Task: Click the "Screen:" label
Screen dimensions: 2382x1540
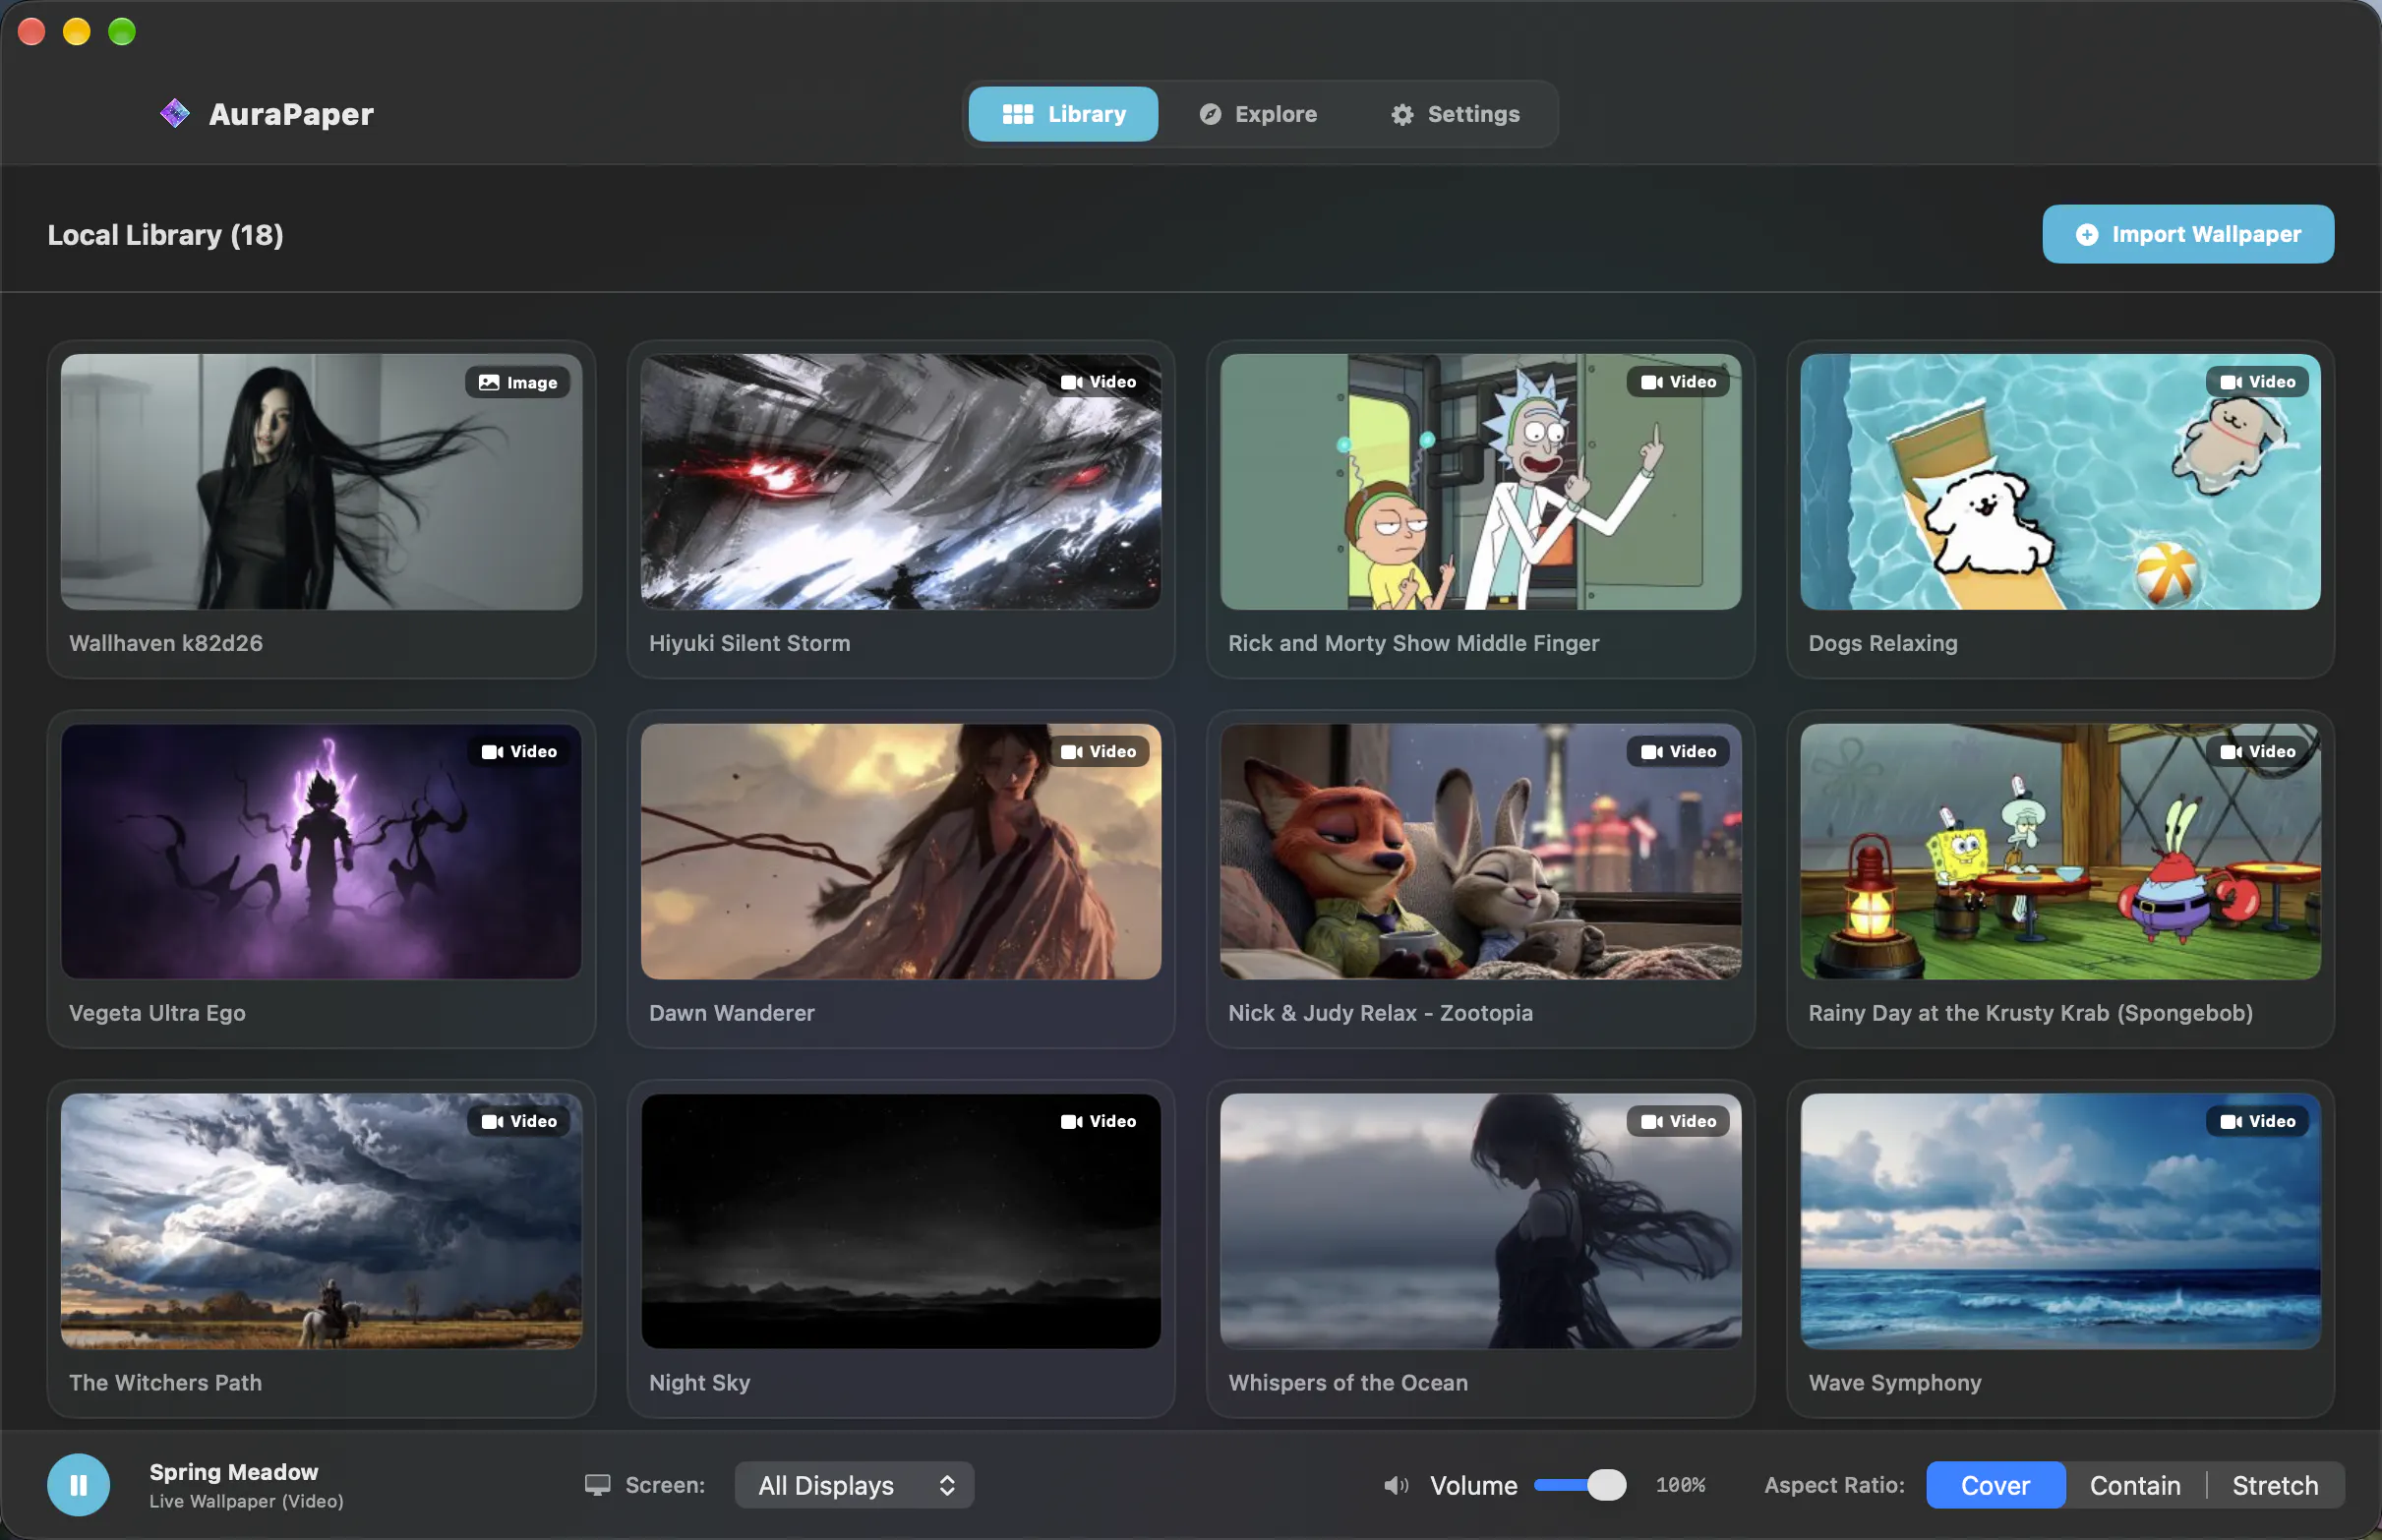Action: pyautogui.click(x=665, y=1485)
